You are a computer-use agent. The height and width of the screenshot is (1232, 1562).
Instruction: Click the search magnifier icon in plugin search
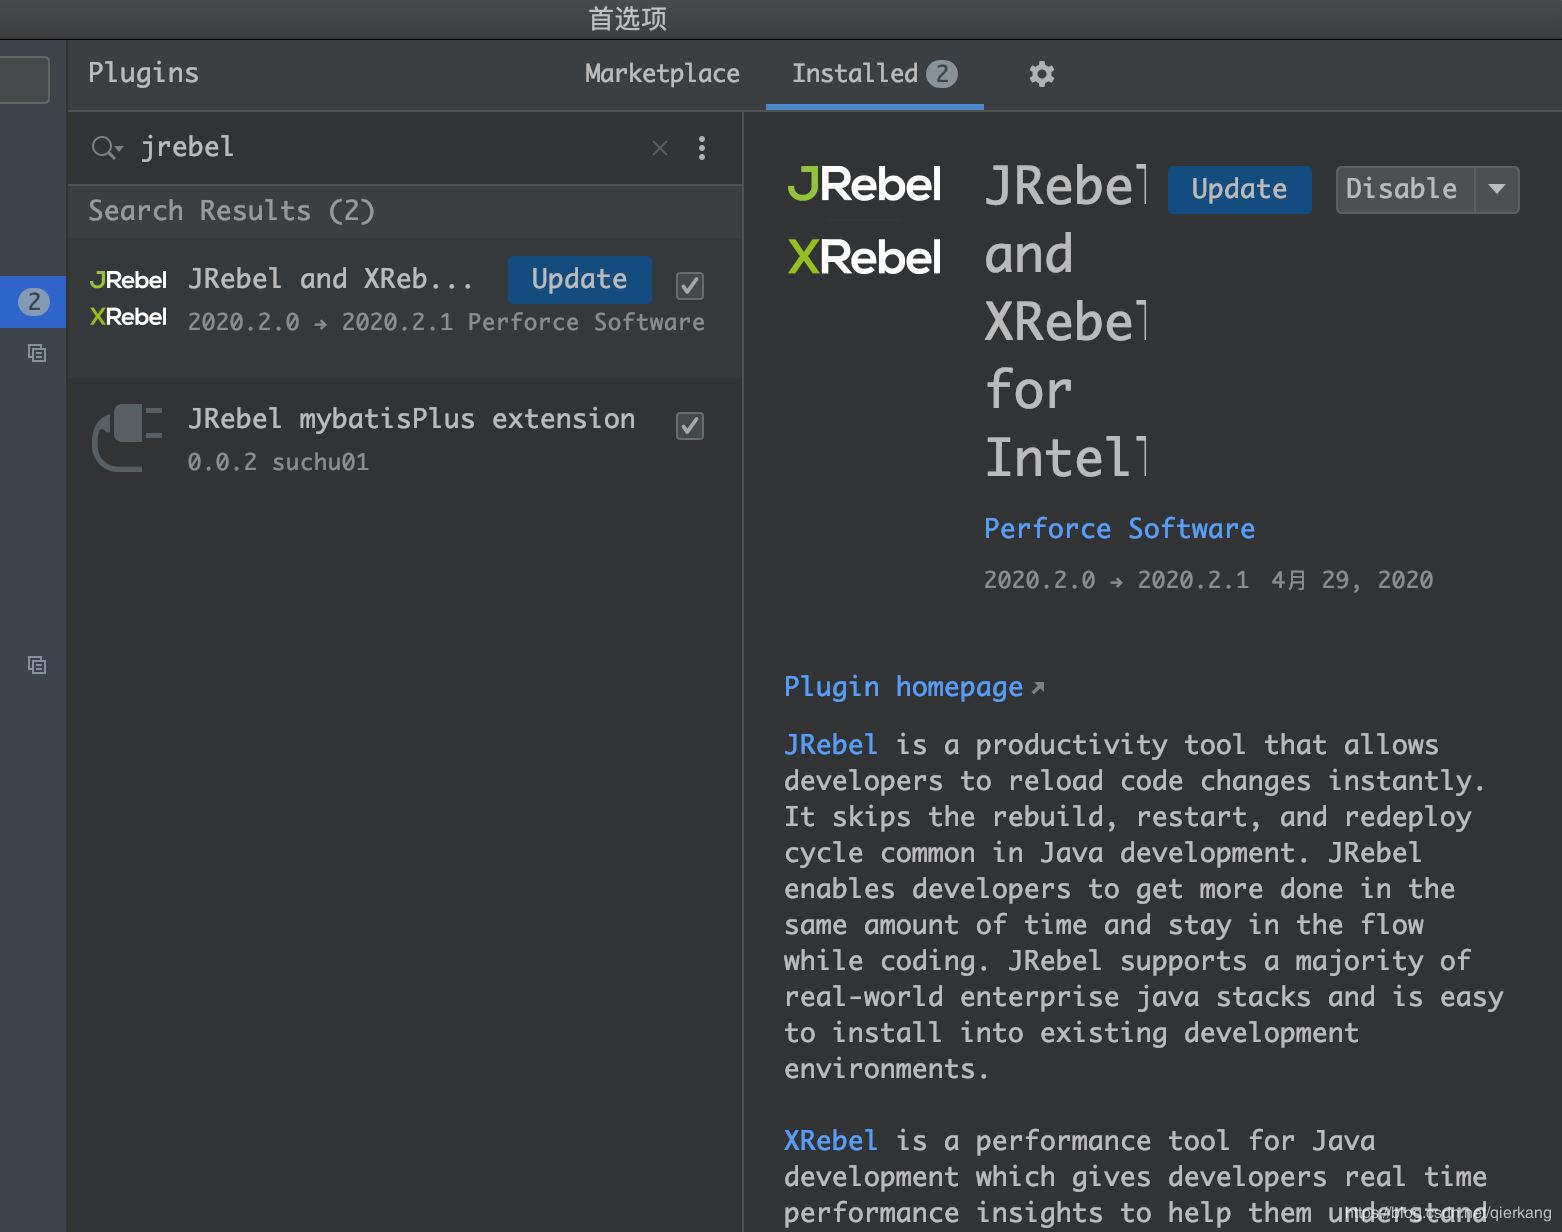(103, 147)
